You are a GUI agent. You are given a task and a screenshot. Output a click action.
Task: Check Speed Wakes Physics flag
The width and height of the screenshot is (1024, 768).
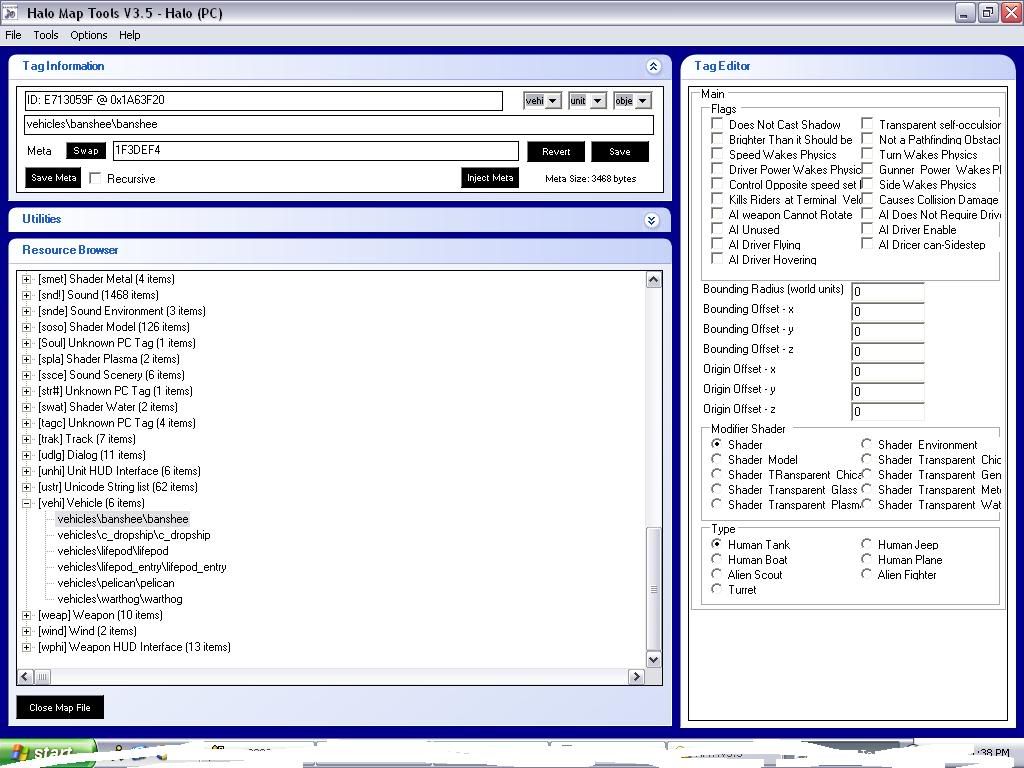[x=717, y=154]
